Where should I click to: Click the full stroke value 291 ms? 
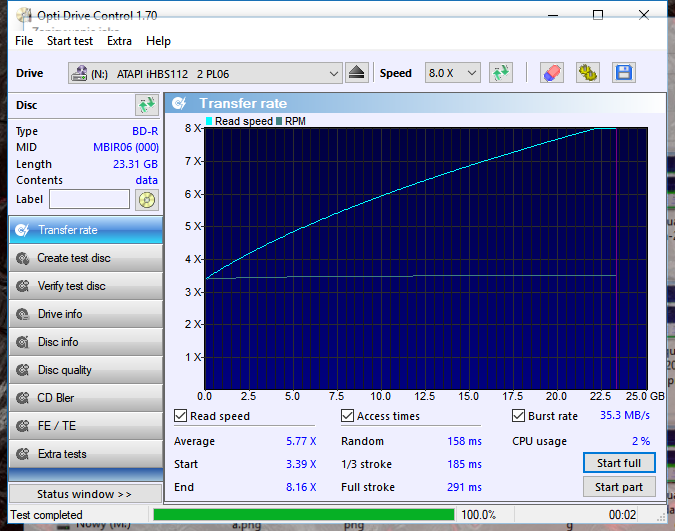coord(464,487)
